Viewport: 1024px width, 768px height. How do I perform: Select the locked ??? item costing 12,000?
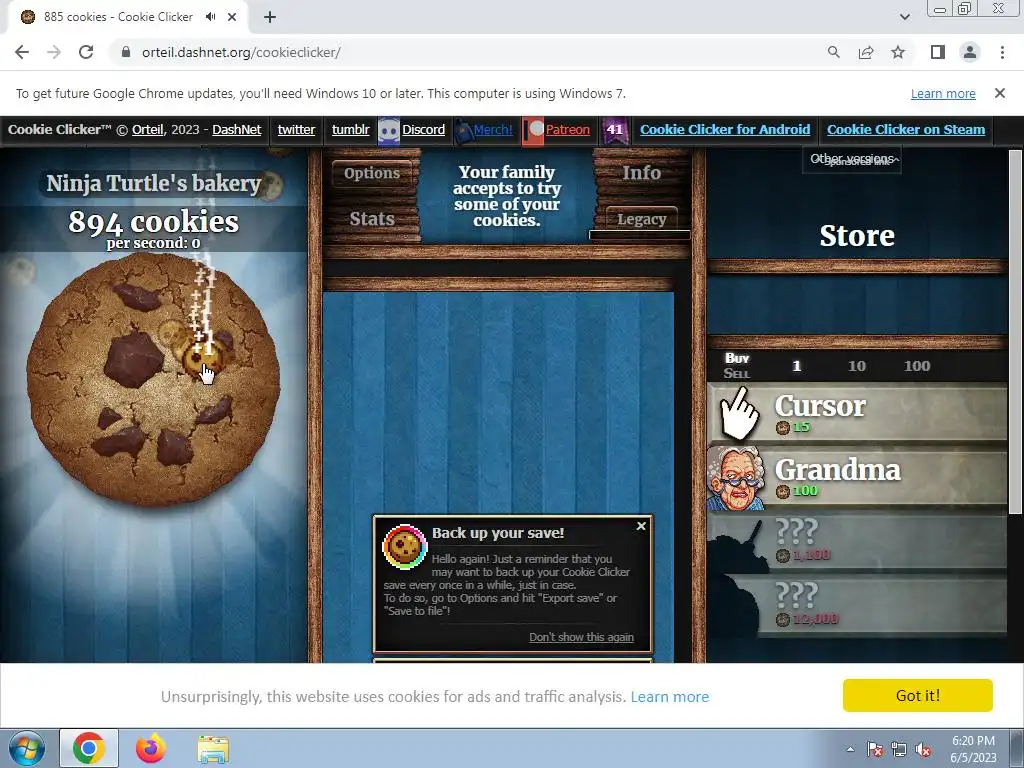pos(857,604)
